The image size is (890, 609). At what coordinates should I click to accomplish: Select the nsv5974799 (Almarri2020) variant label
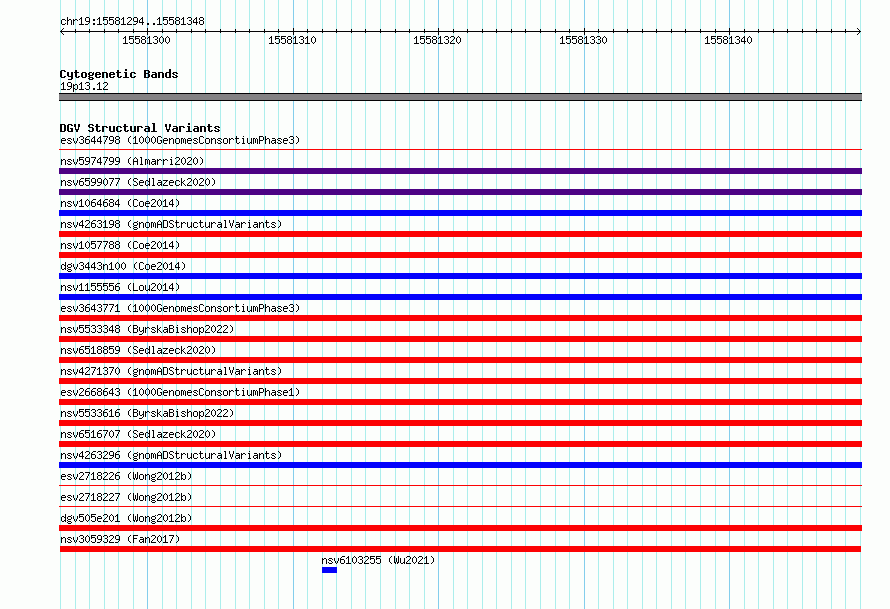132,161
